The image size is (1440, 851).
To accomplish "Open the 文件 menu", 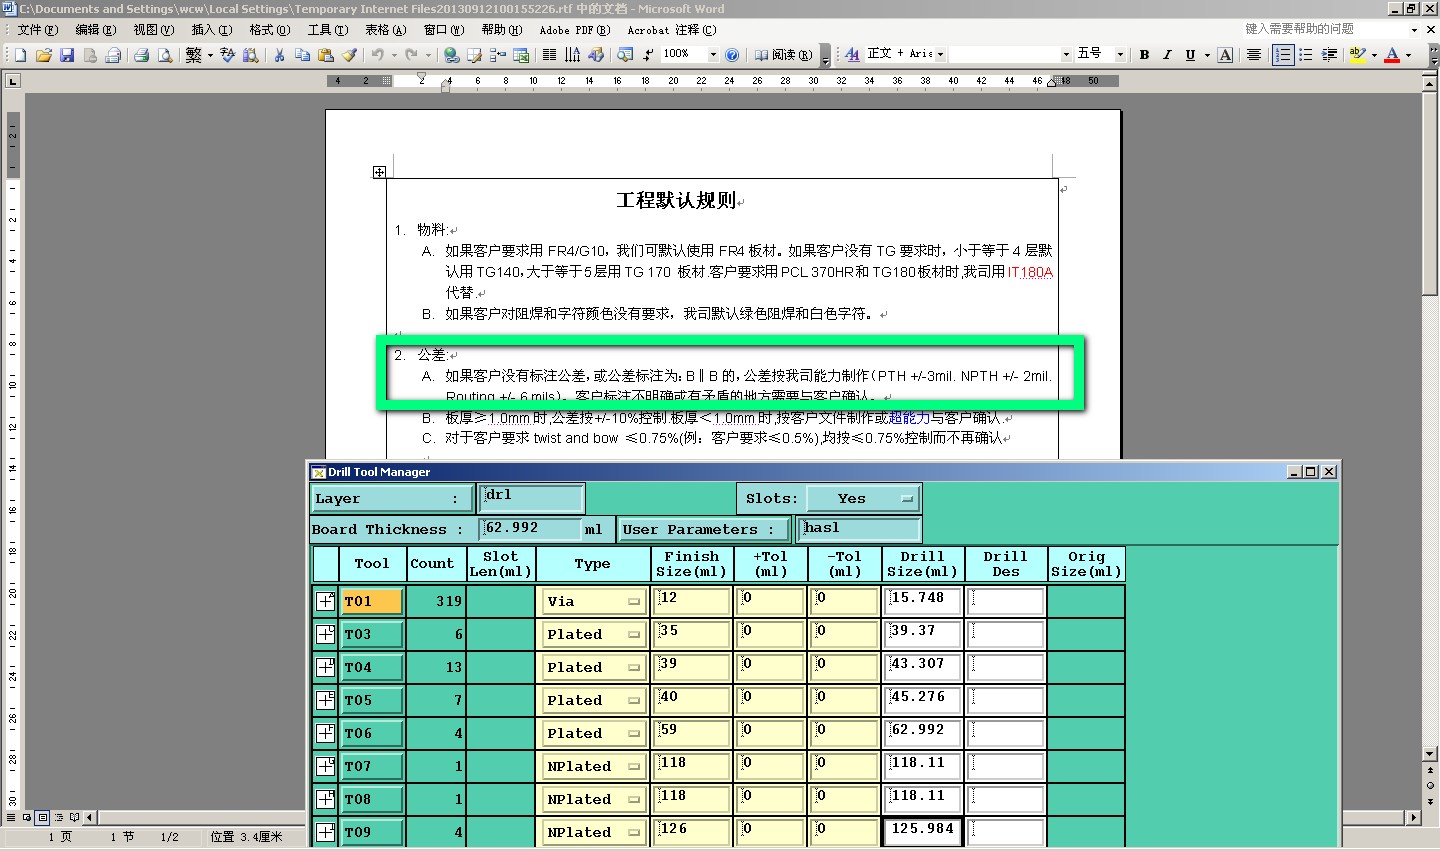I will coord(37,30).
